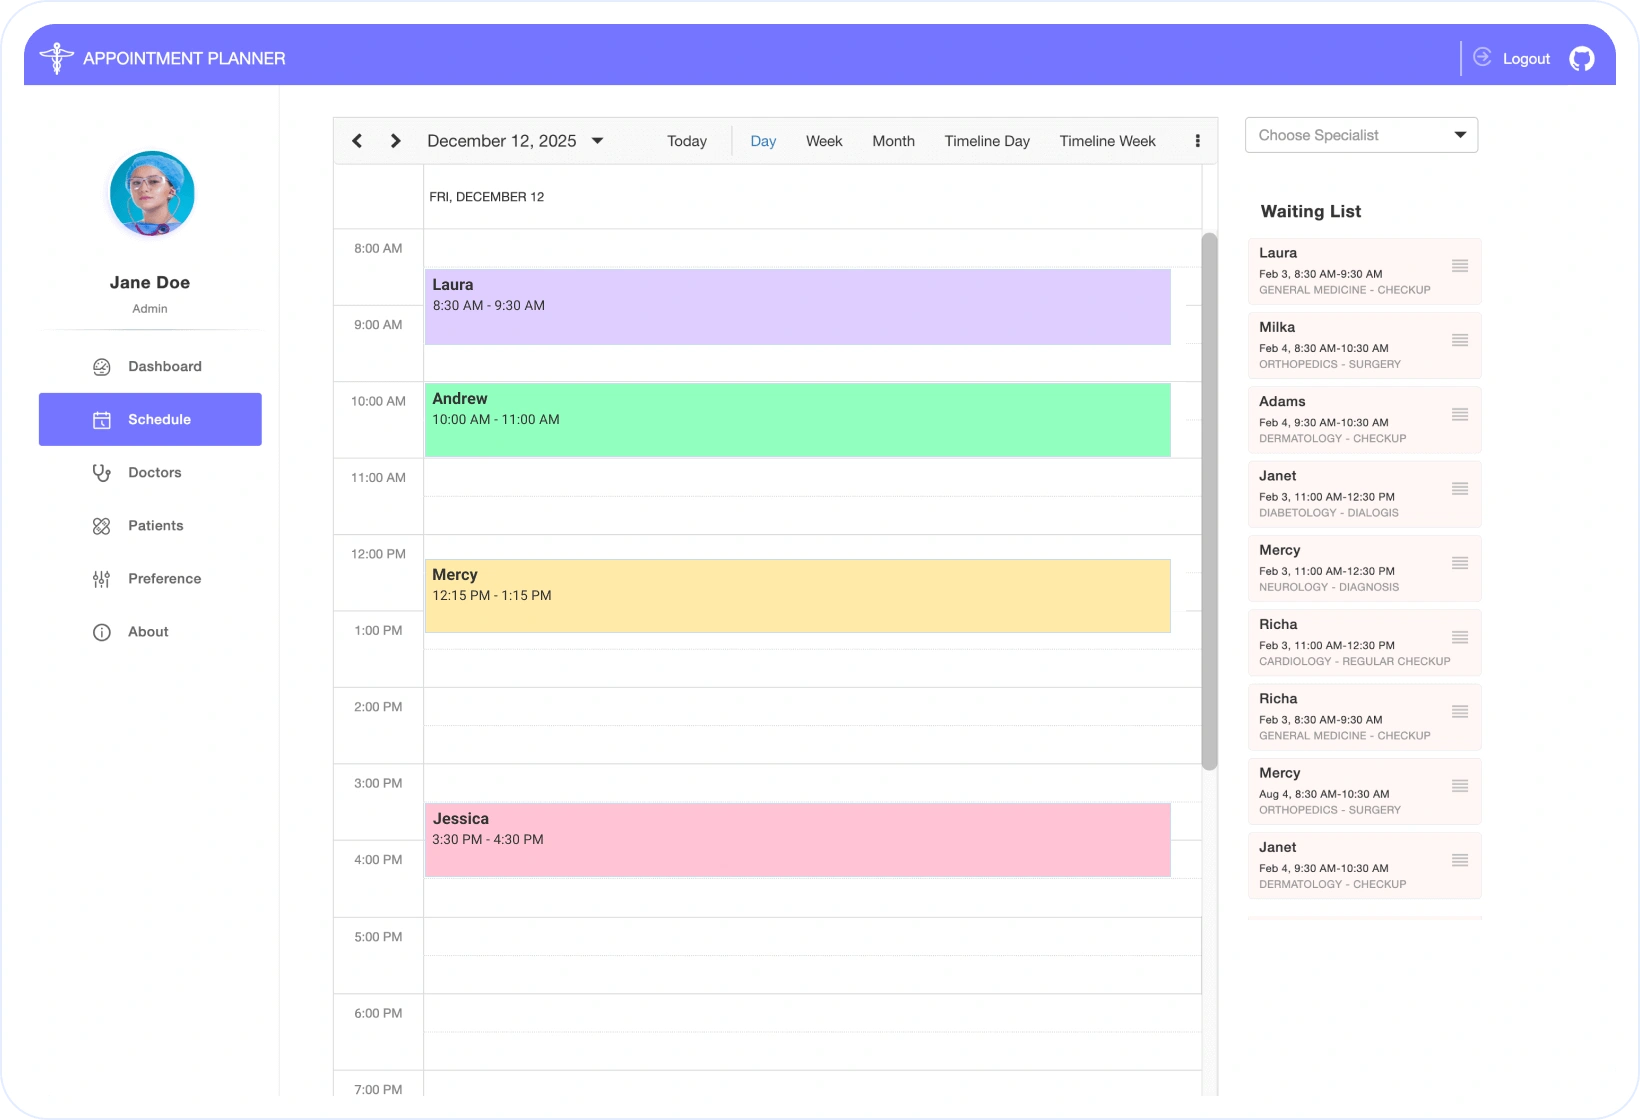Select the Dashboard sidebar icon
1640x1120 pixels.
[101, 366]
